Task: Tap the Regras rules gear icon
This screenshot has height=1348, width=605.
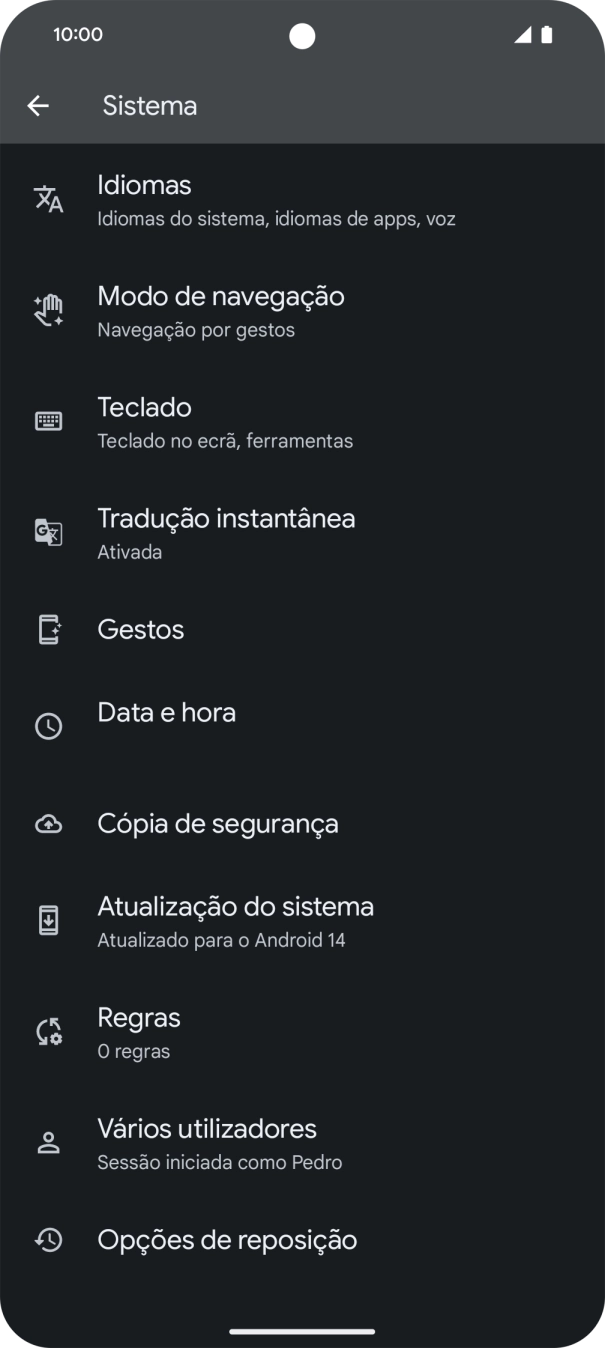Action: [48, 1031]
